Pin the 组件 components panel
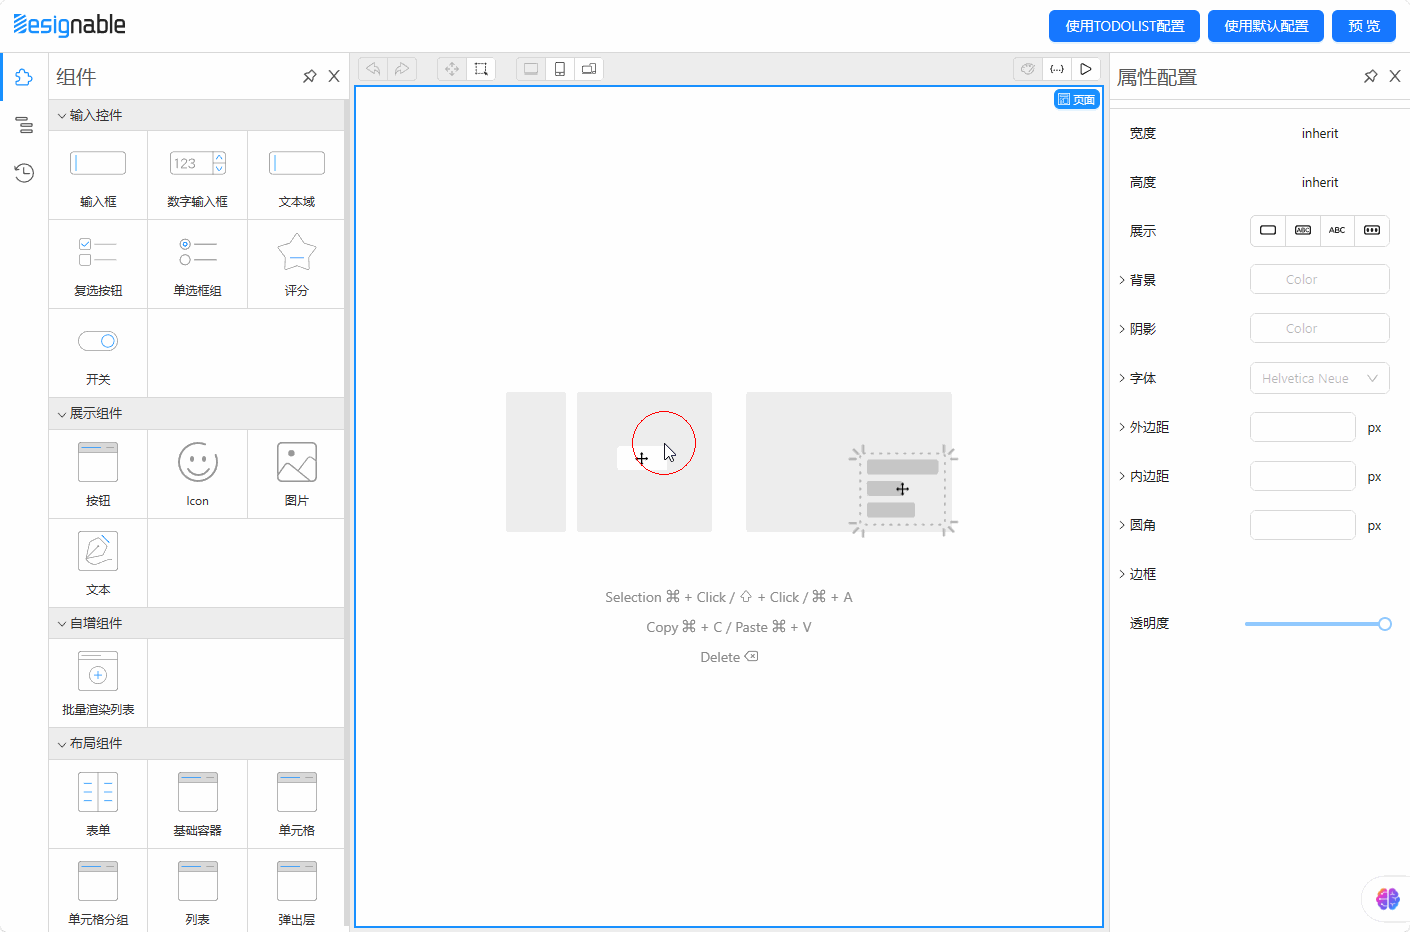 [310, 77]
